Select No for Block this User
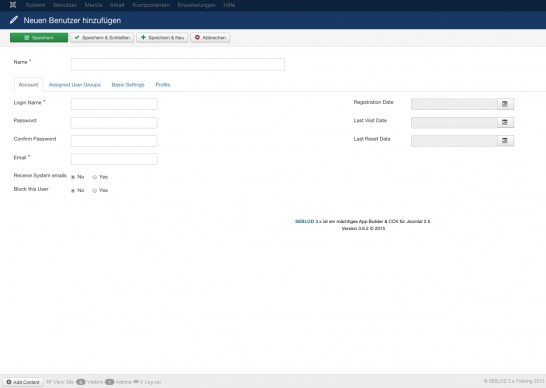The image size is (546, 388). (x=73, y=191)
